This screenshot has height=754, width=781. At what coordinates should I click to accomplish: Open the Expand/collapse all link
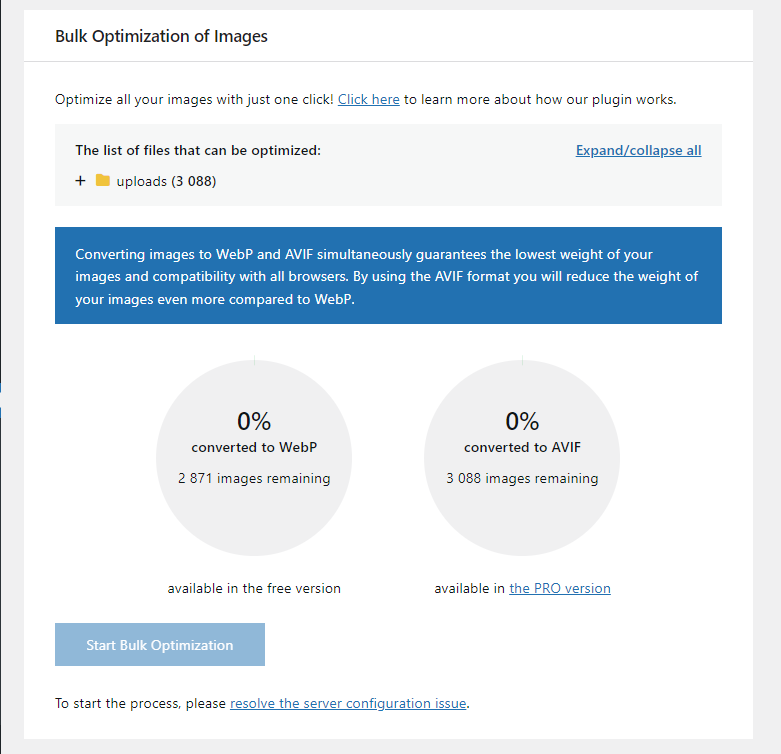click(x=639, y=150)
